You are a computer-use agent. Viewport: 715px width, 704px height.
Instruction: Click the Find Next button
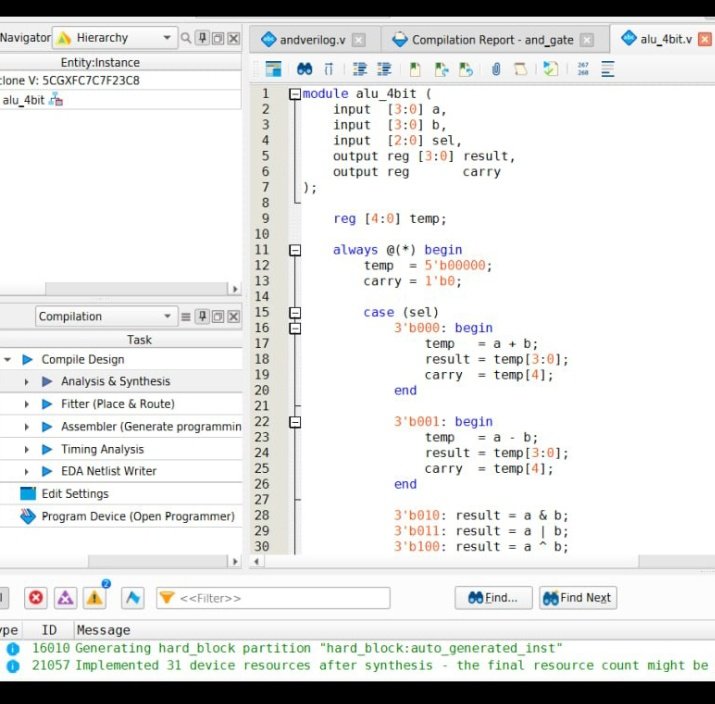pyautogui.click(x=578, y=597)
